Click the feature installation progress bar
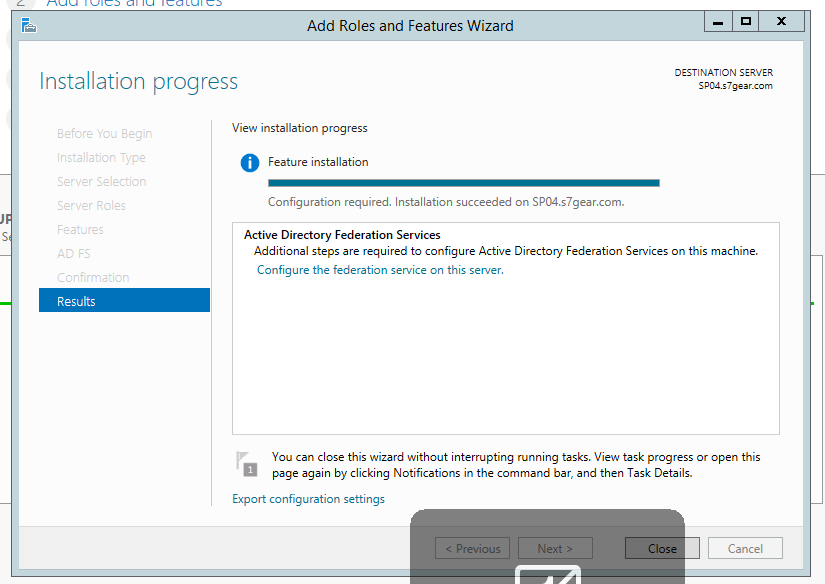 pyautogui.click(x=463, y=183)
